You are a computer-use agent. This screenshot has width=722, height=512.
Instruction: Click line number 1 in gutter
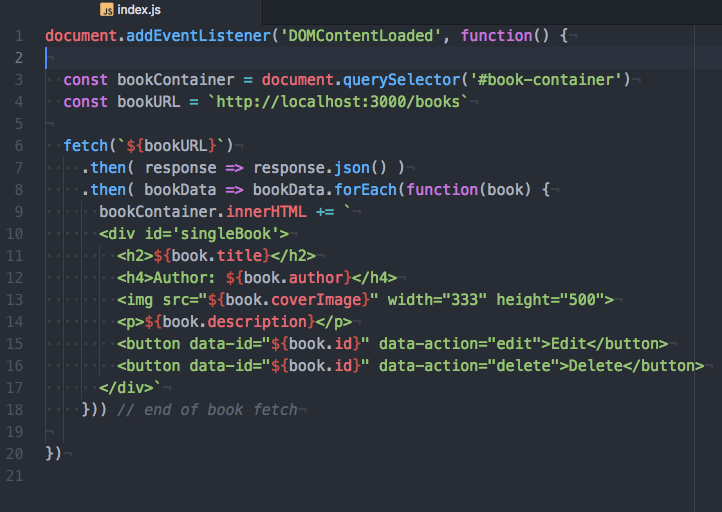[19, 36]
